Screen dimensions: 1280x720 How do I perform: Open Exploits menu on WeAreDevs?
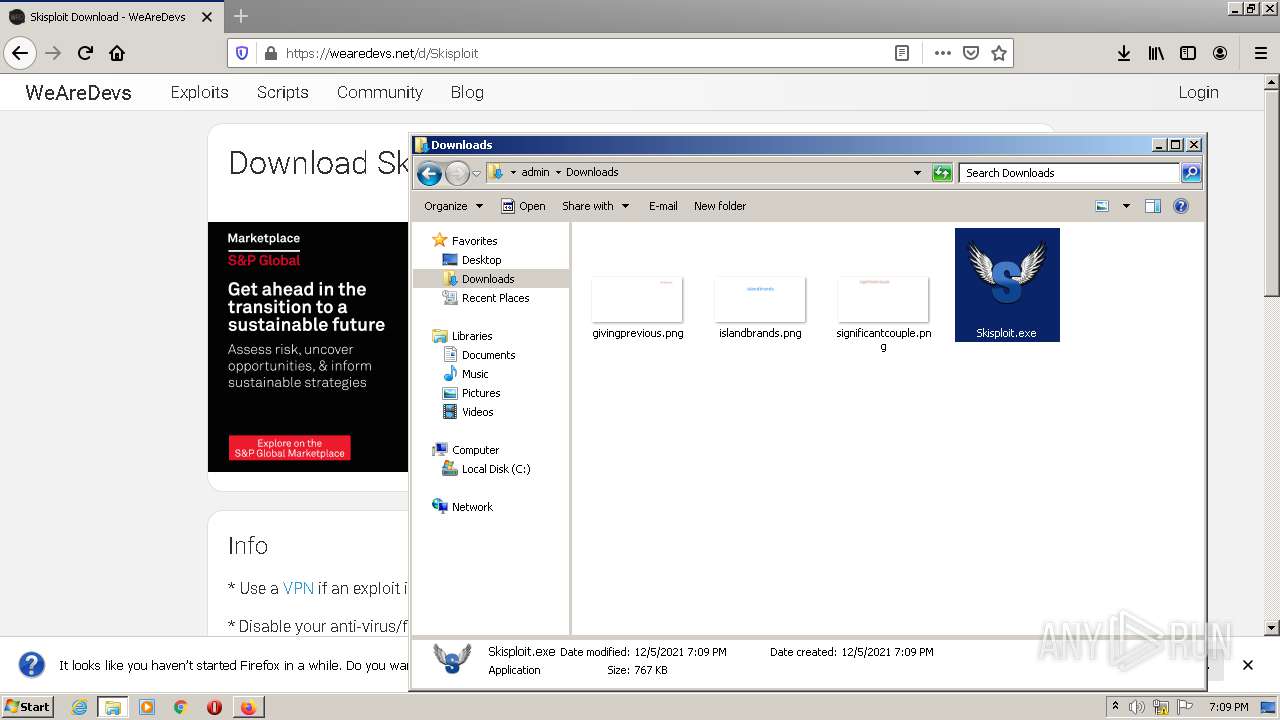pos(199,92)
